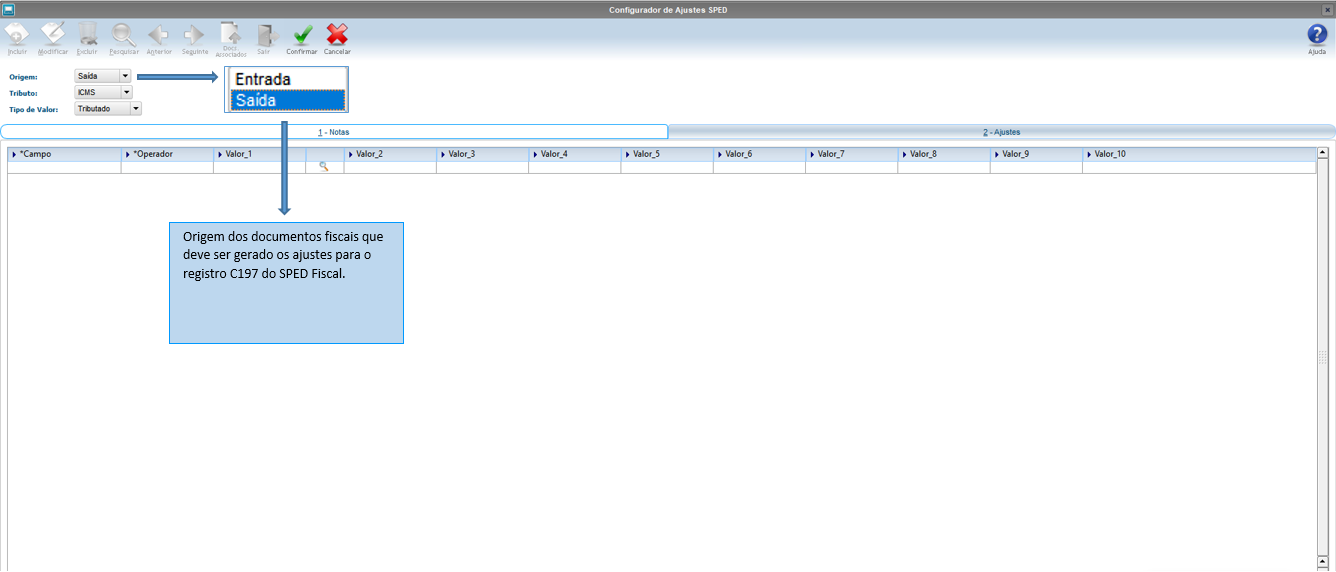Click the empty Valor_1 cell in first row

(x=260, y=167)
